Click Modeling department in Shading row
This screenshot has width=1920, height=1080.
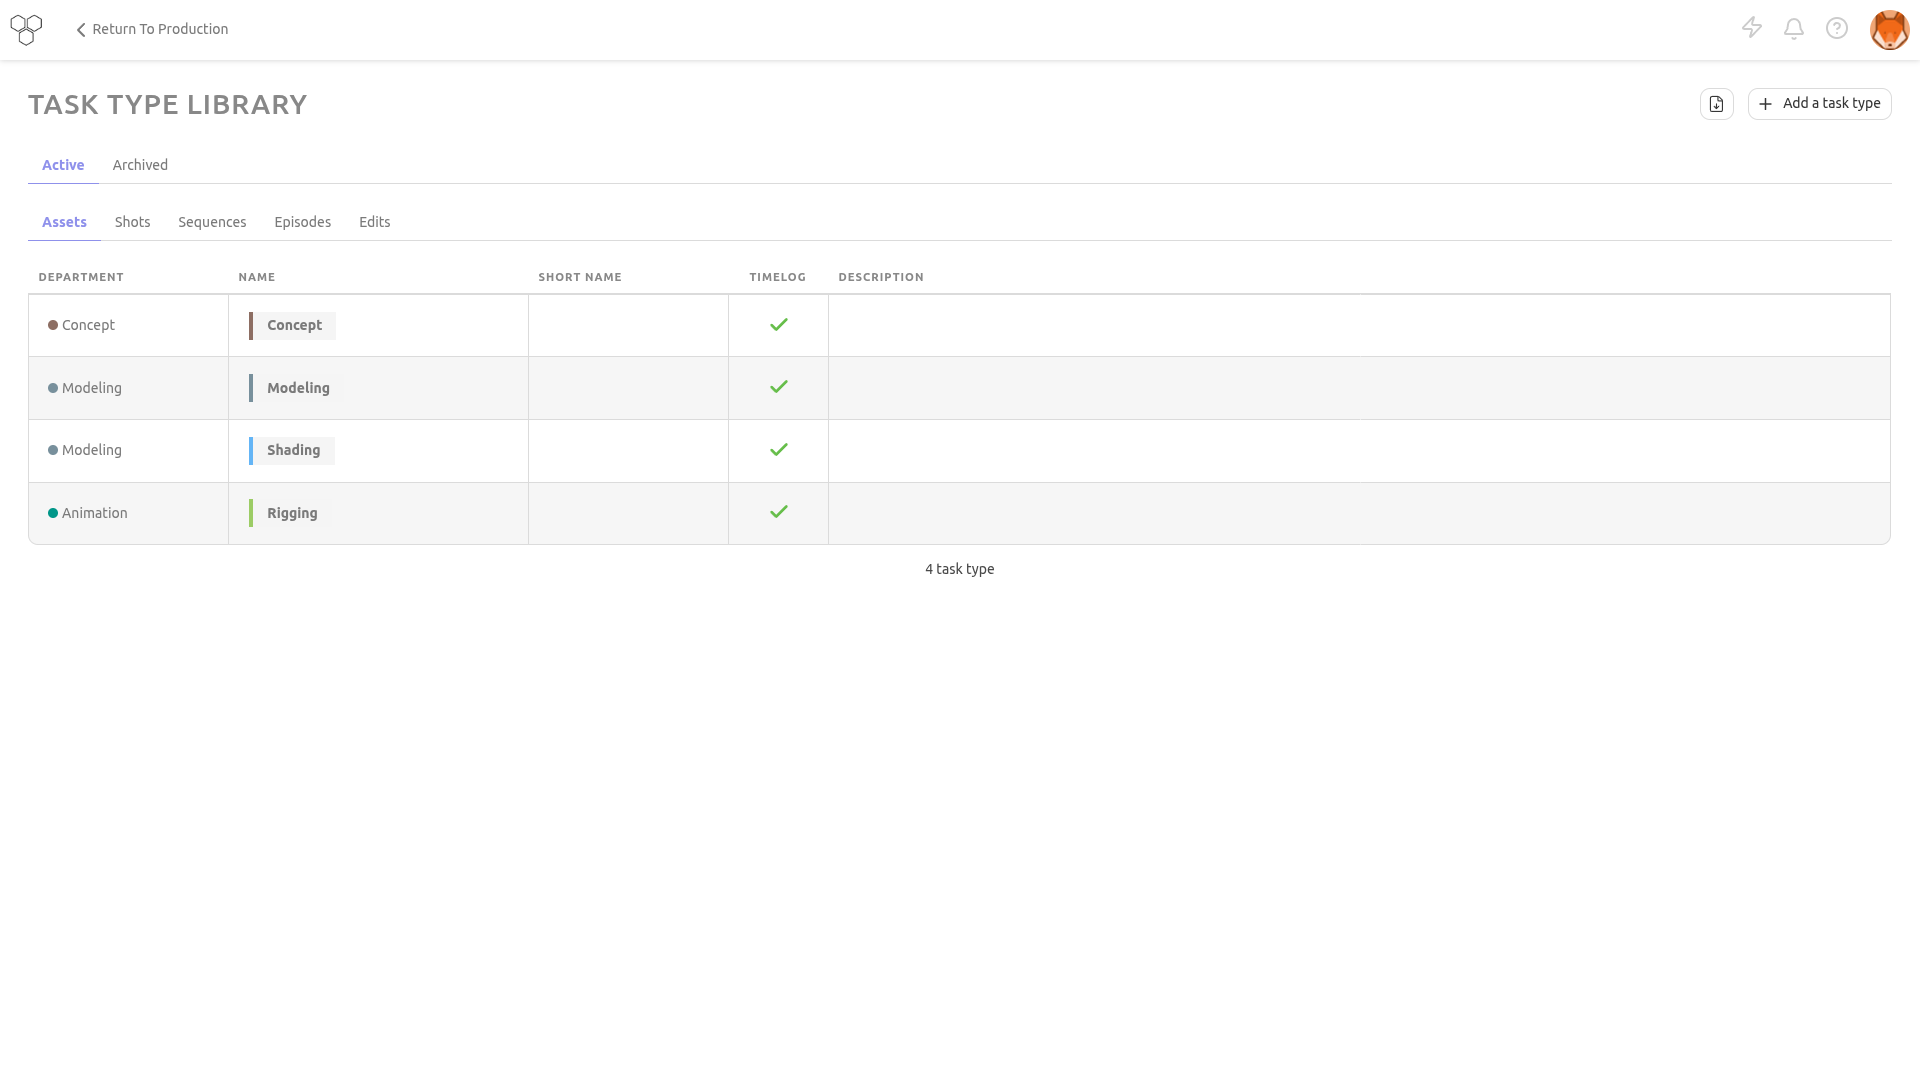[85, 450]
